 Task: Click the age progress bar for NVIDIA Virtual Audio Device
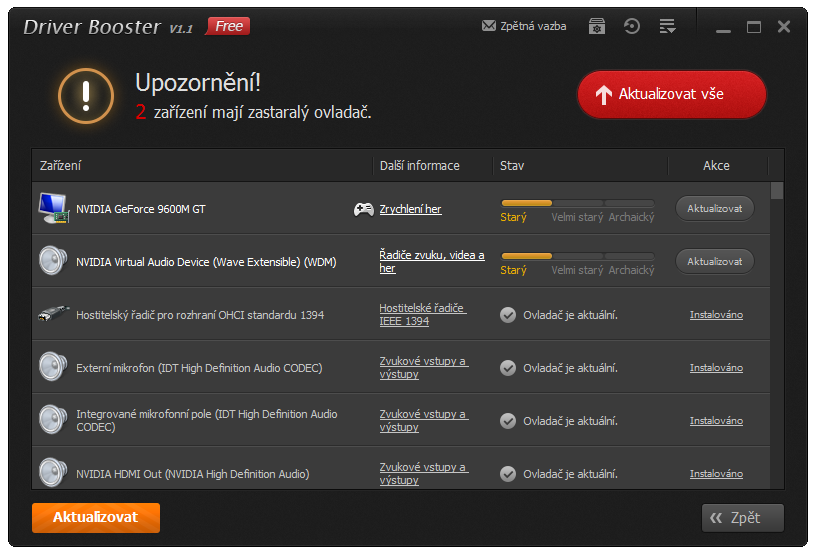point(577,256)
